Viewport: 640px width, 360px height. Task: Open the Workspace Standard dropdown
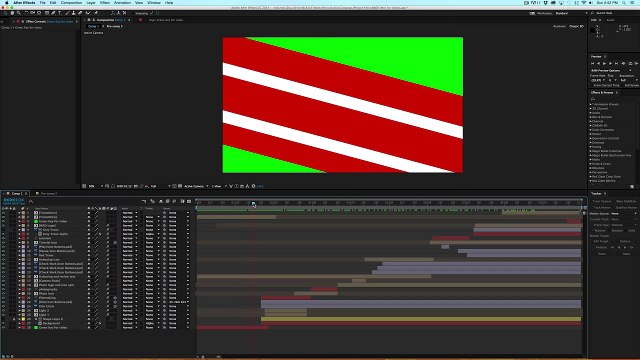tap(571, 13)
